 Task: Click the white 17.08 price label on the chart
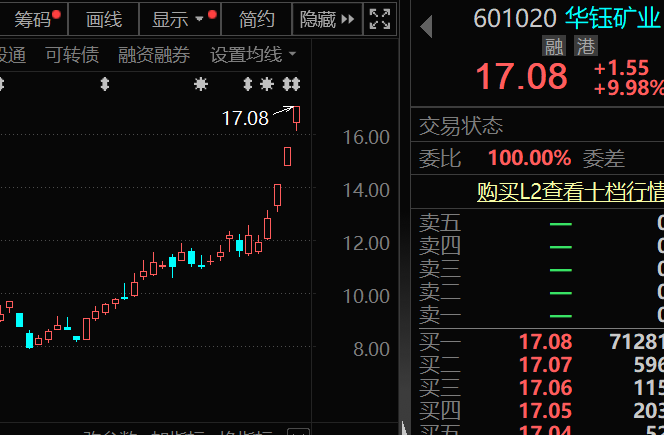(245, 118)
